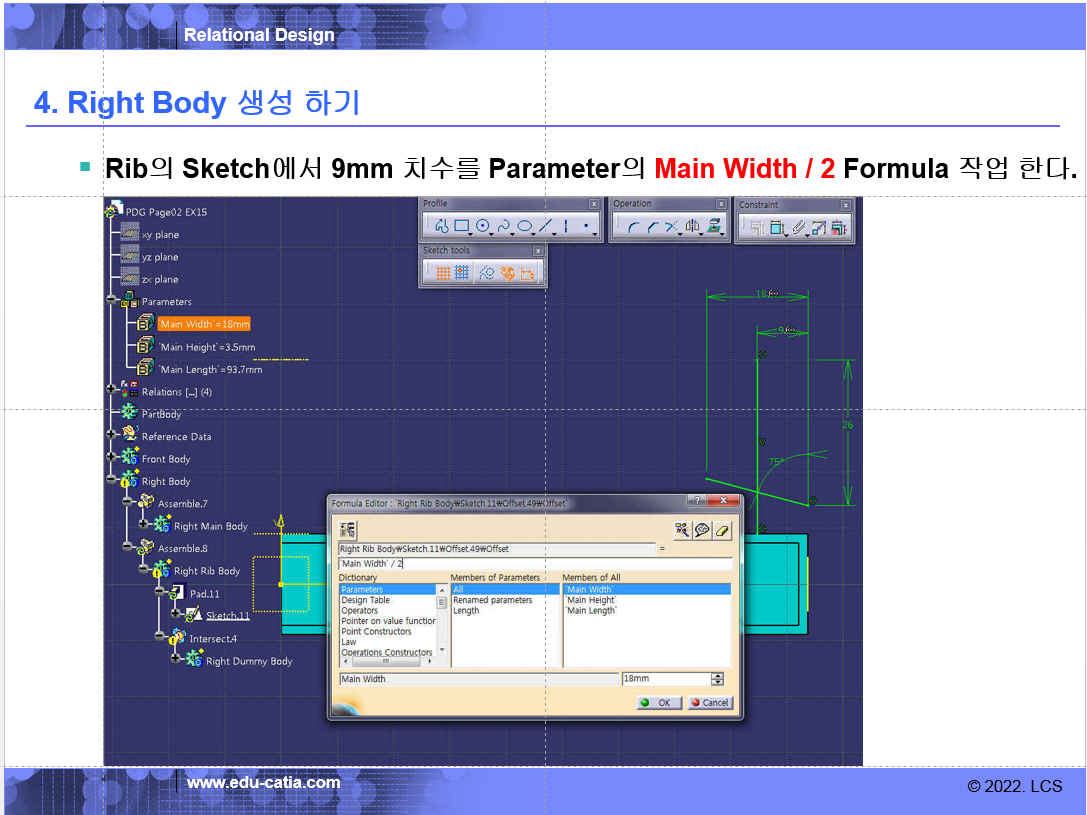Screen dimensions: 1087x815
Task: Click the eraser icon in Formula Editor
Action: pos(723,530)
